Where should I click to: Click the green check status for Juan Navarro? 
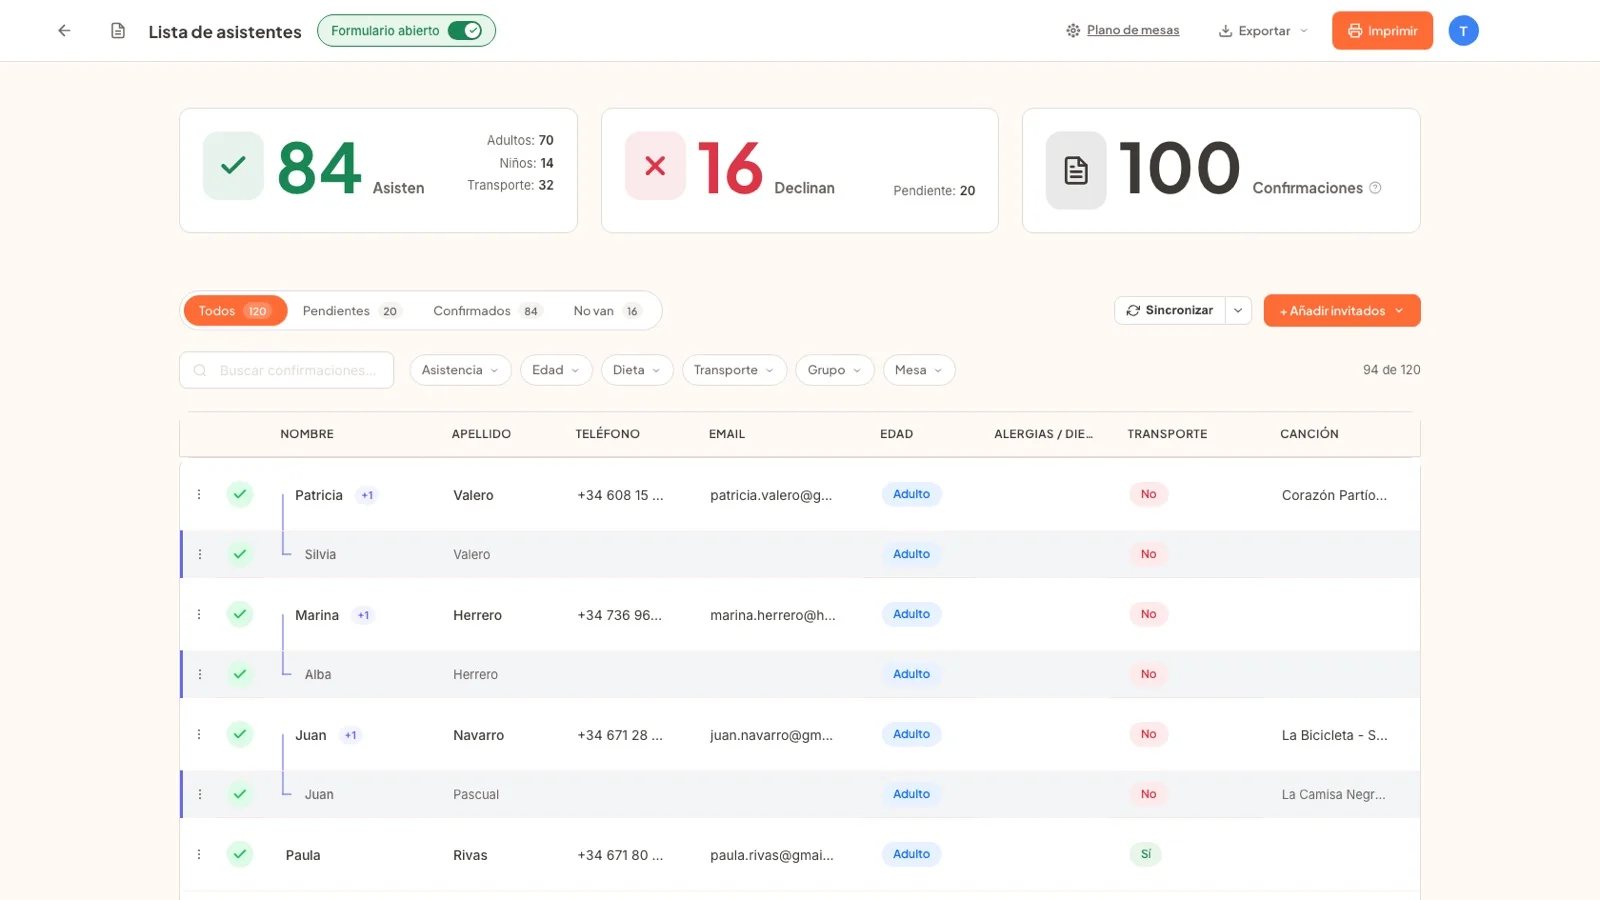240,734
